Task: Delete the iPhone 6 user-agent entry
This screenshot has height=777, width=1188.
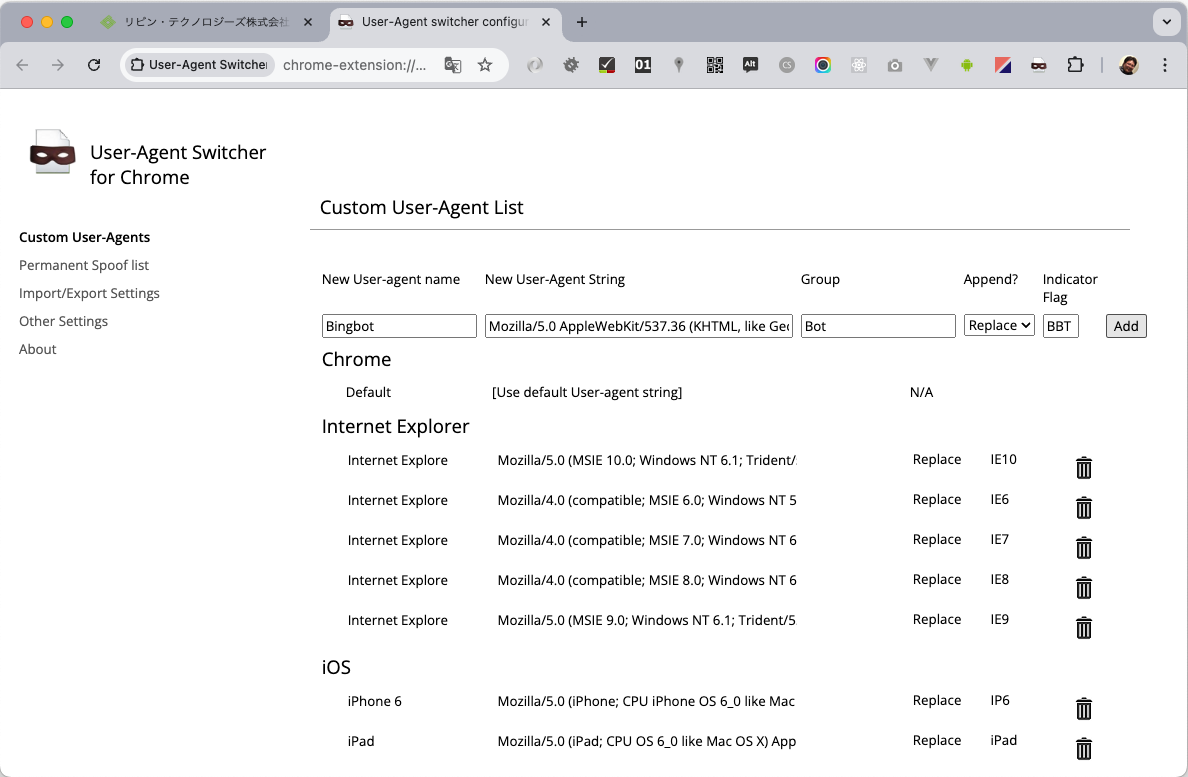Action: (x=1083, y=708)
